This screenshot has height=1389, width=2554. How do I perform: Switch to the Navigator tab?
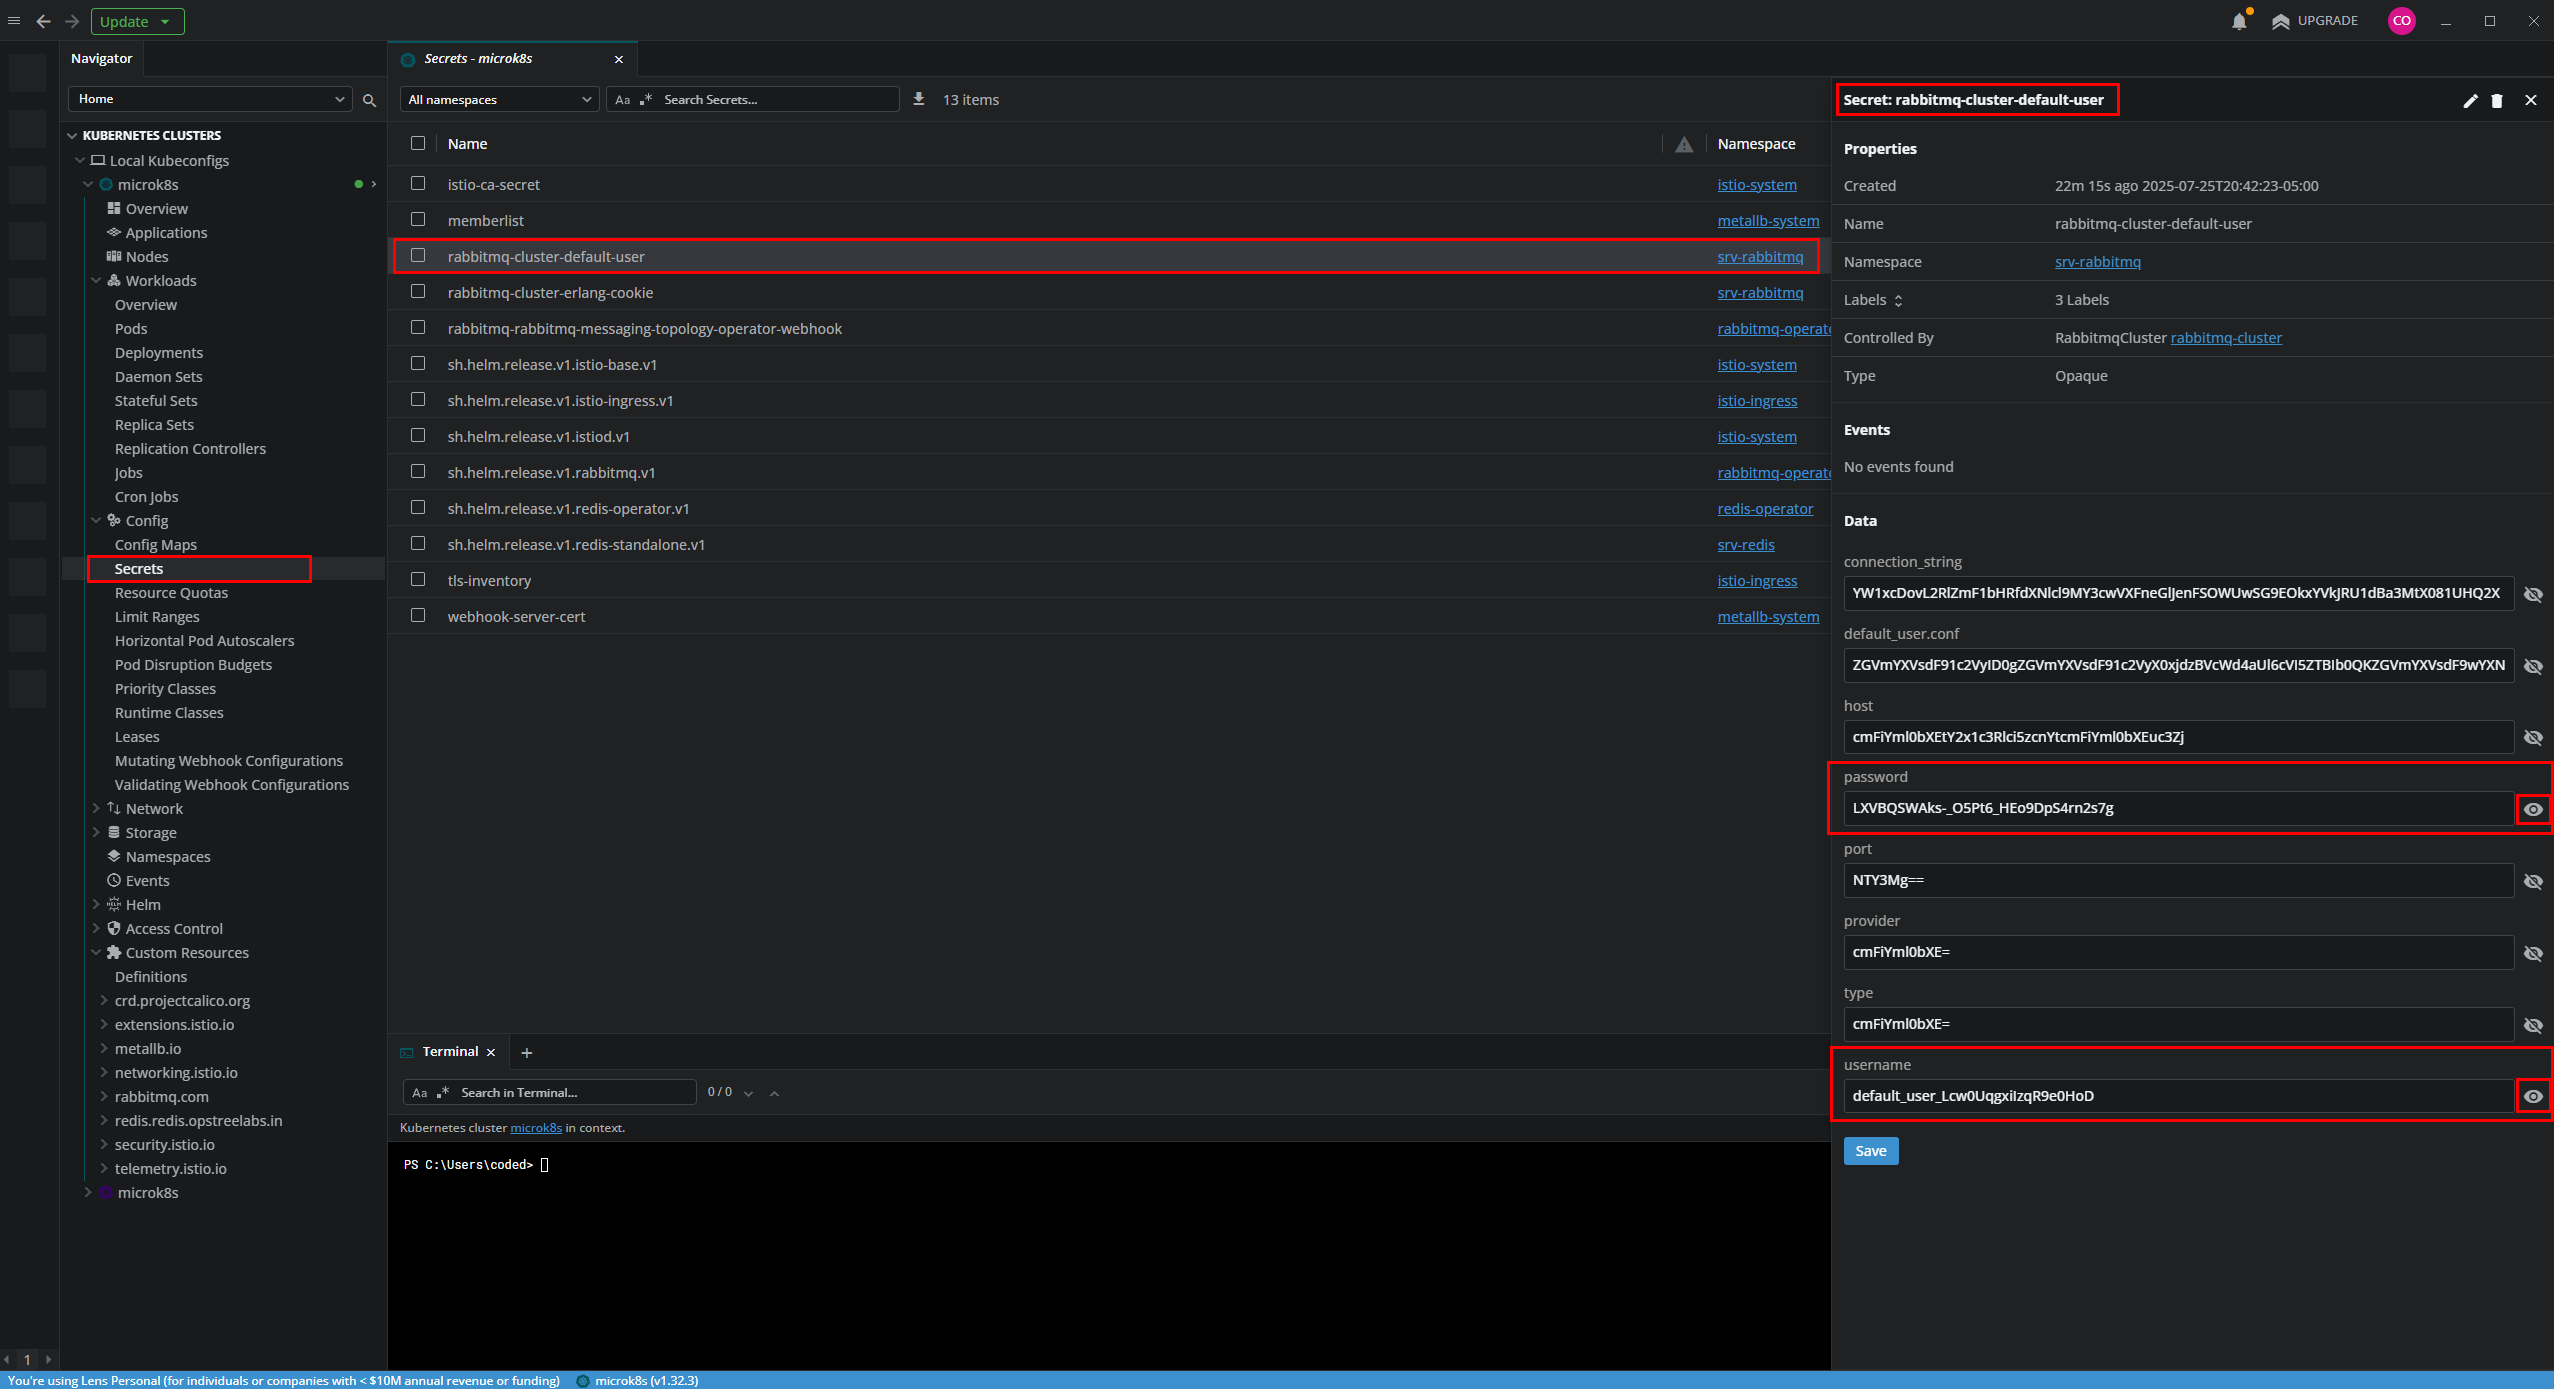click(102, 59)
